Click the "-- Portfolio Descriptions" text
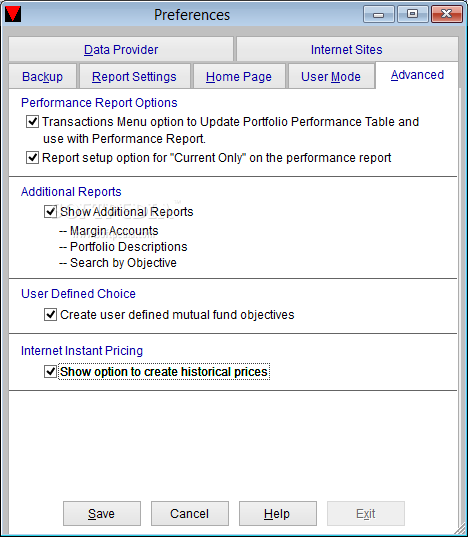 (123, 247)
